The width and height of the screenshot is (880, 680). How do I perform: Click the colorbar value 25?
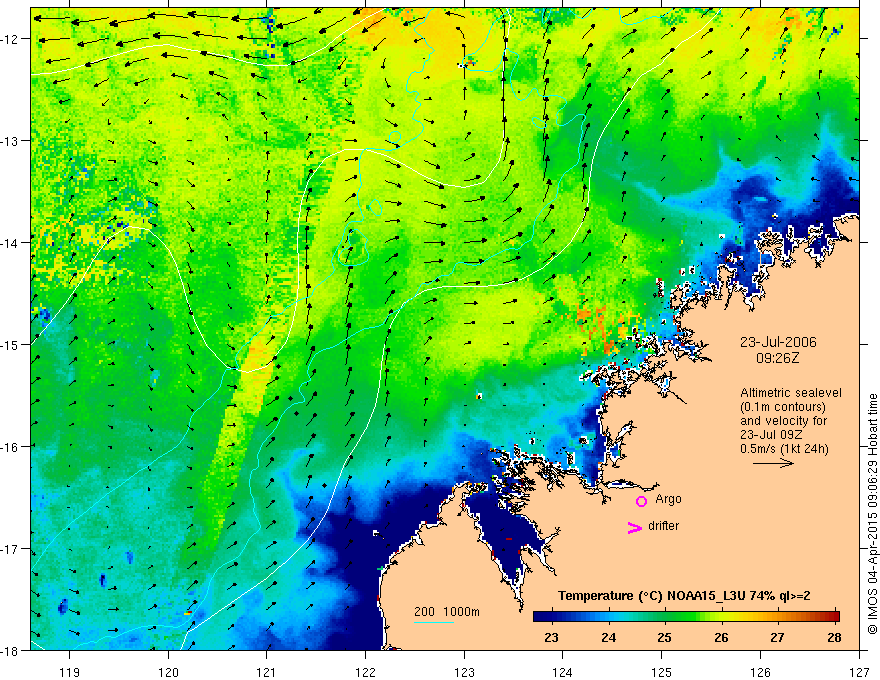click(664, 637)
